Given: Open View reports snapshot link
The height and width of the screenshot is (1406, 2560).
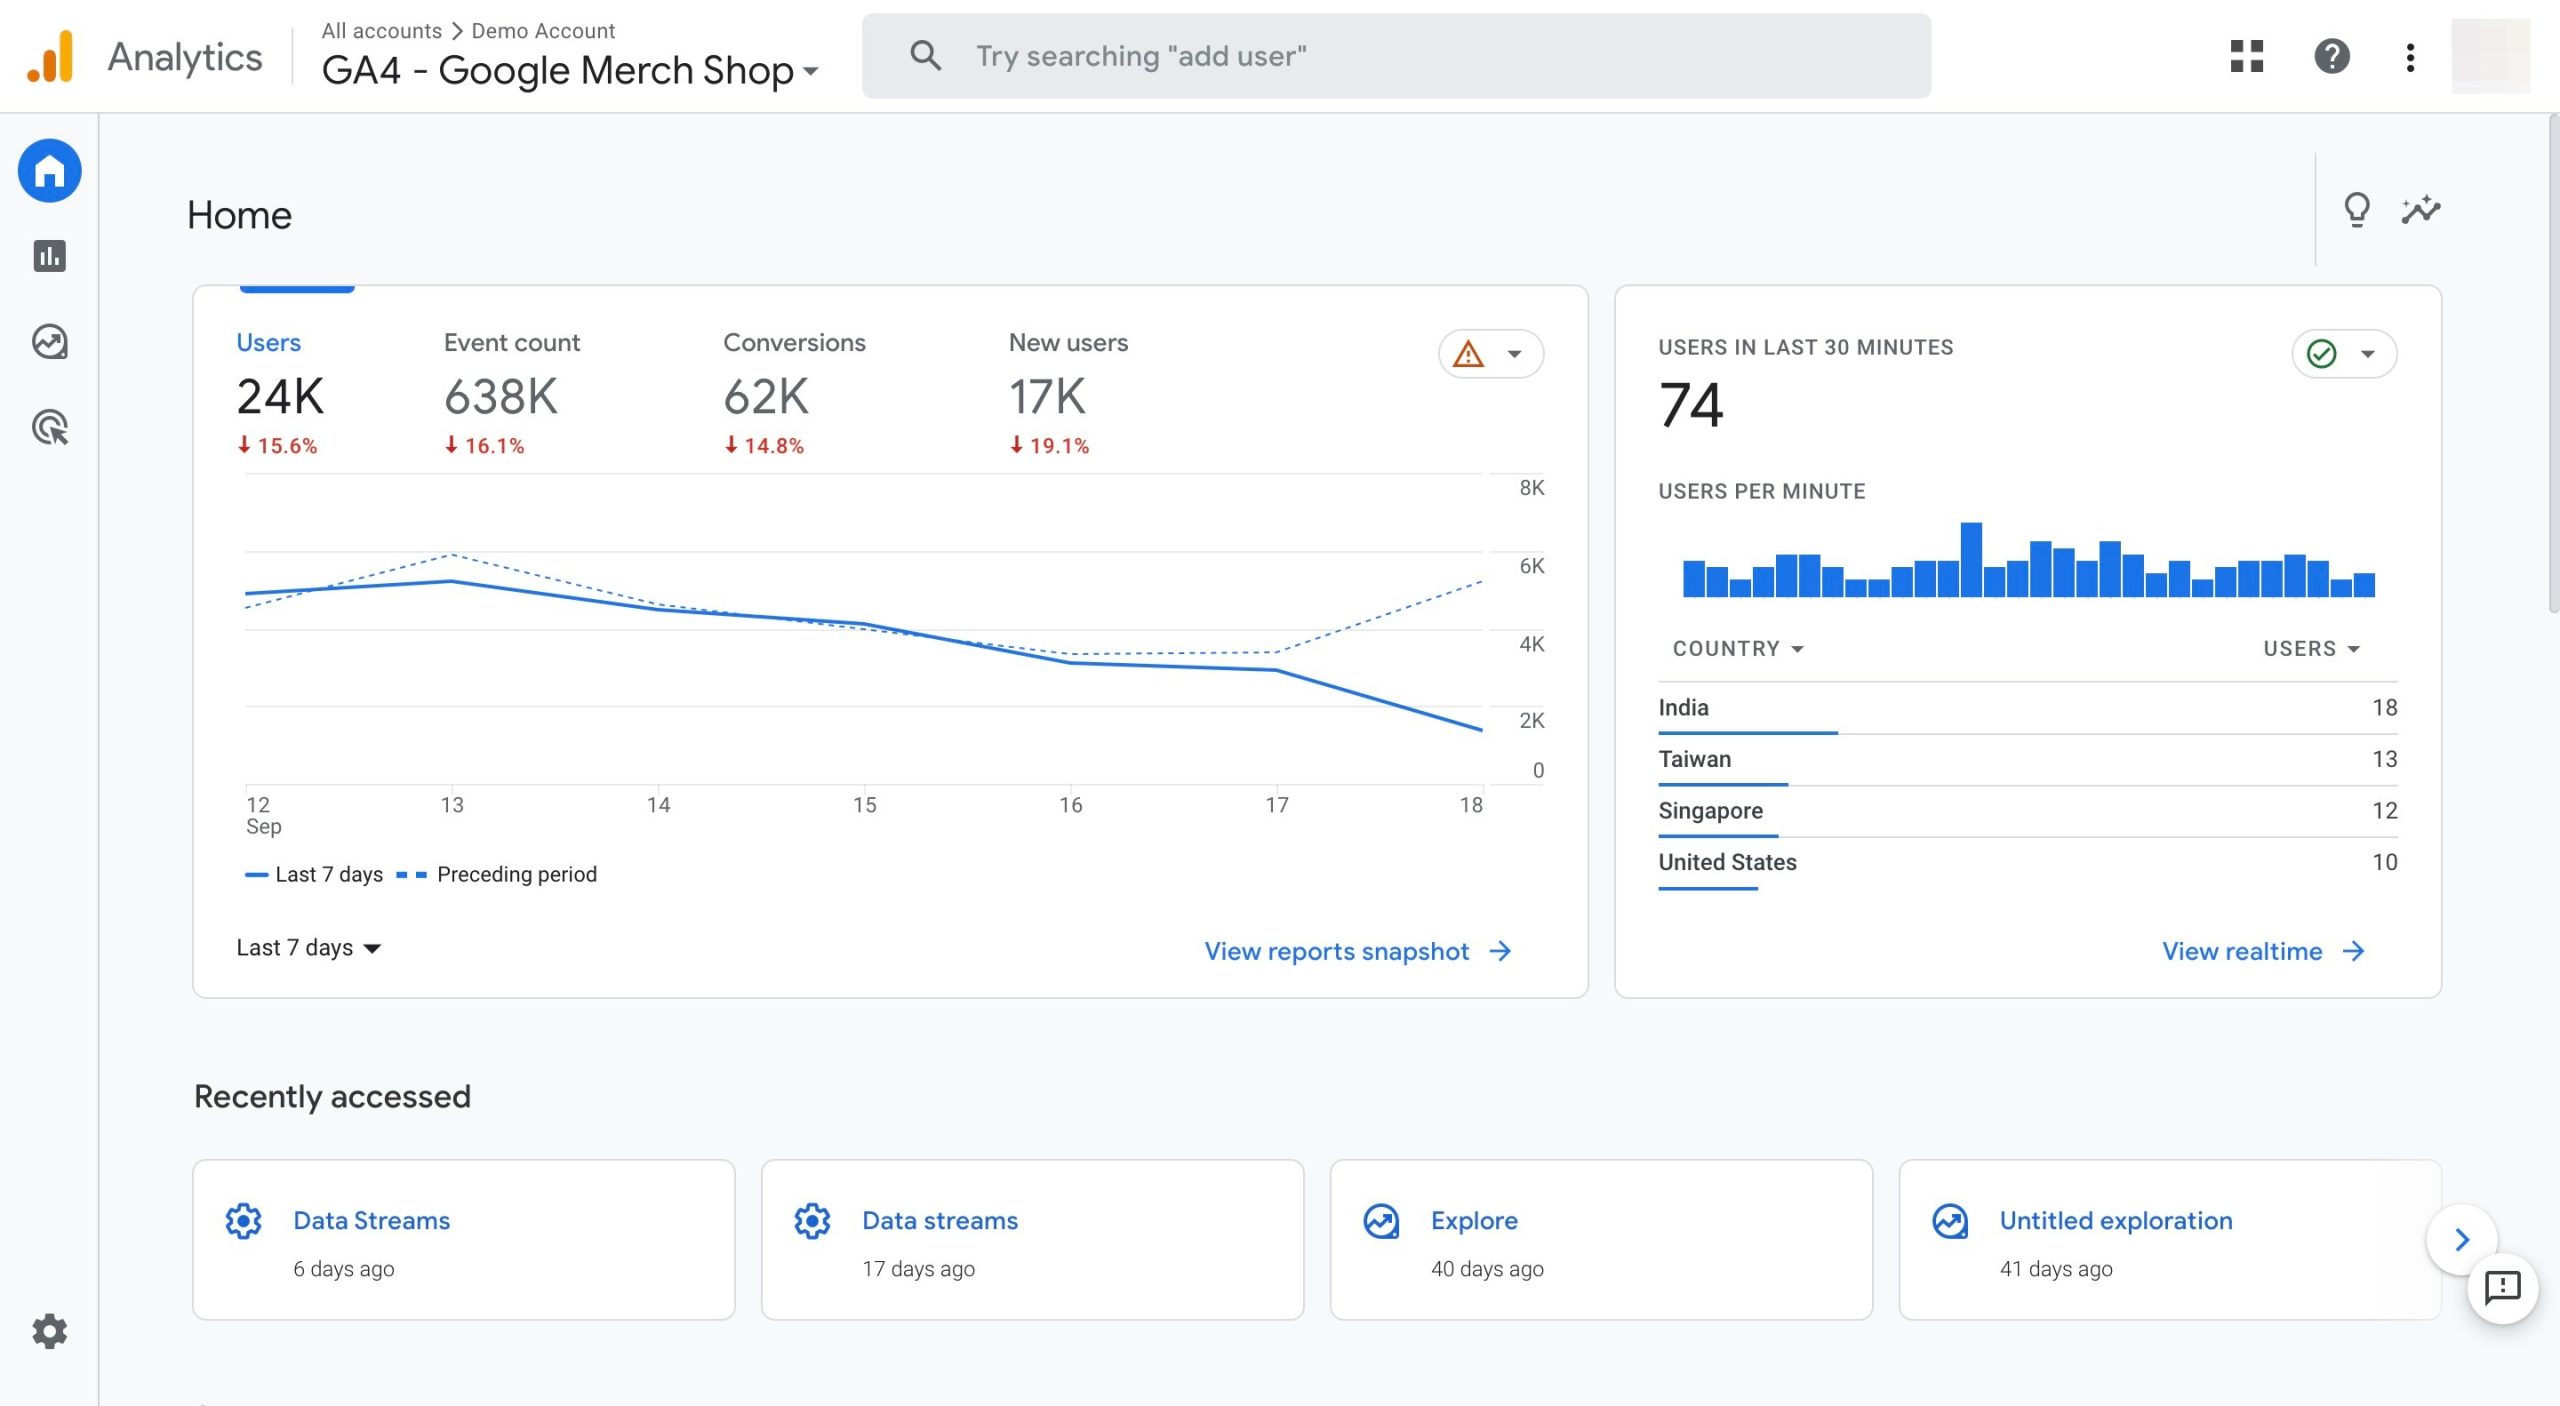Looking at the screenshot, I should pos(1336,951).
